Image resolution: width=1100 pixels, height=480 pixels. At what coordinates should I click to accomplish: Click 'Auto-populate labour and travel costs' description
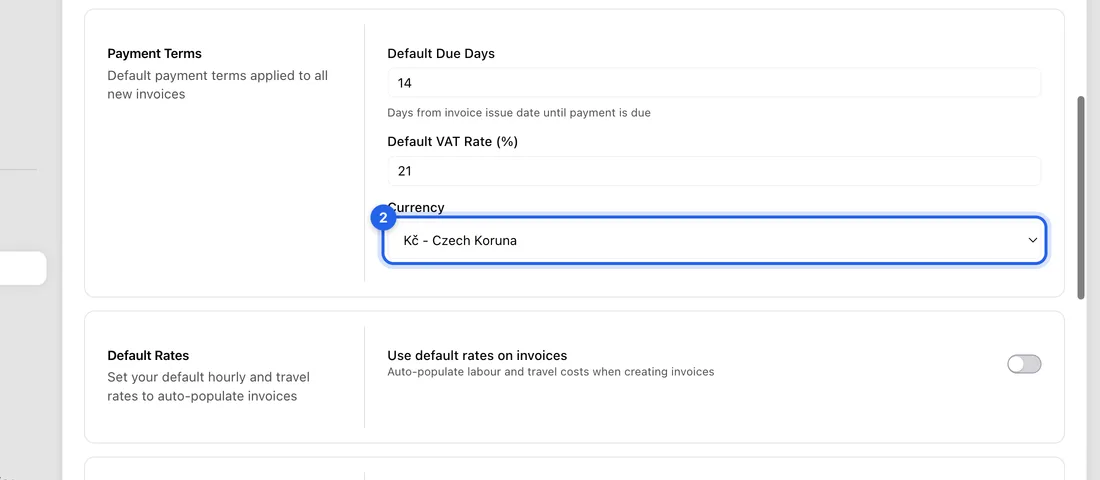tap(551, 371)
